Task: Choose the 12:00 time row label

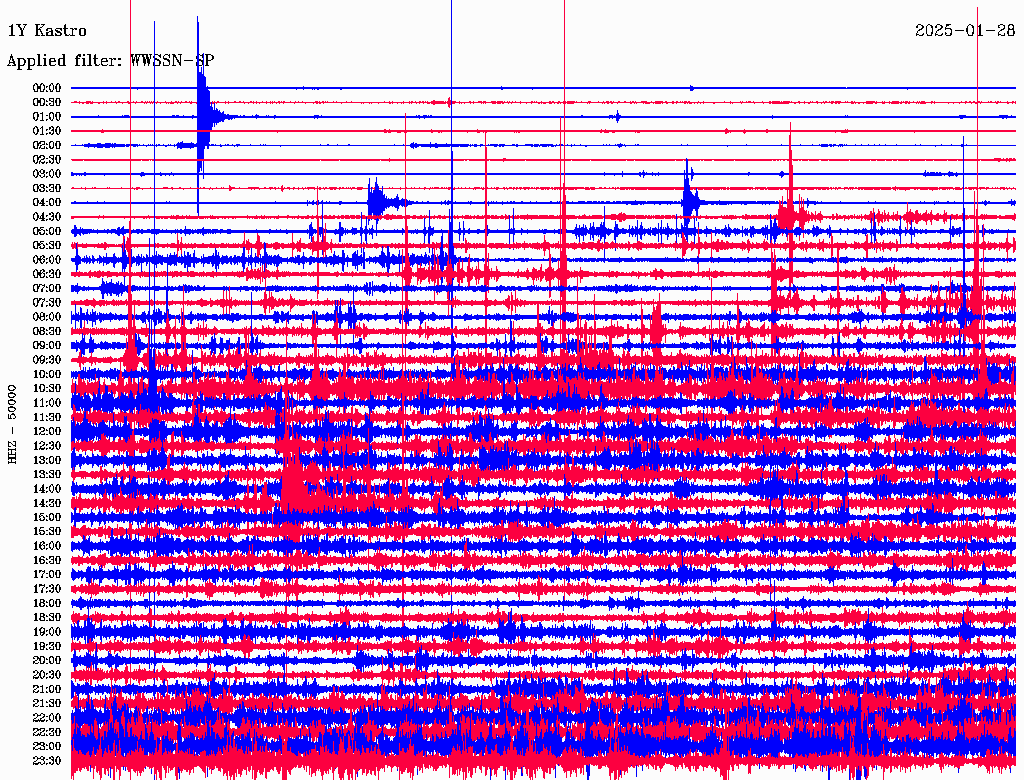Action: point(47,432)
